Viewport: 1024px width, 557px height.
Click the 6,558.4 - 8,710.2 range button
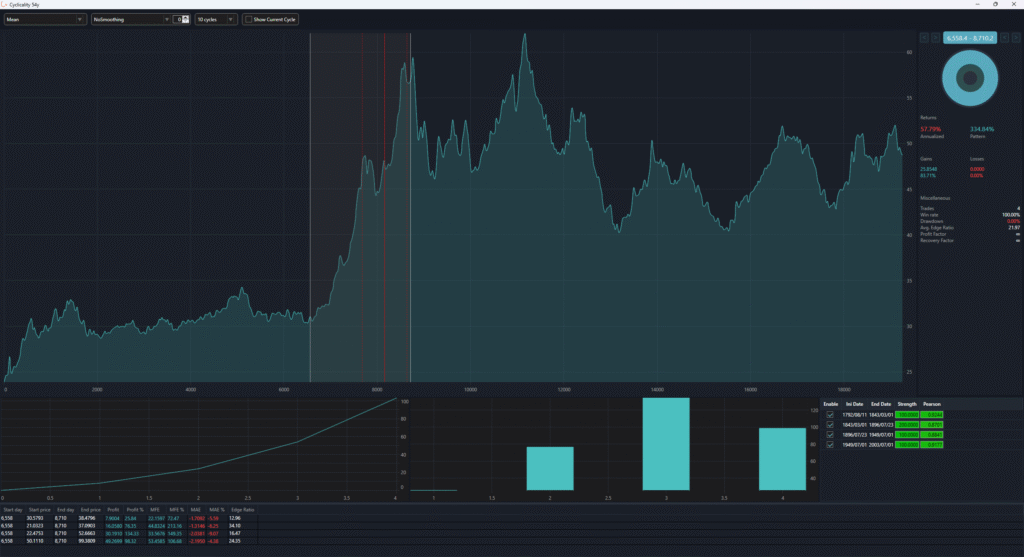[x=969, y=38]
